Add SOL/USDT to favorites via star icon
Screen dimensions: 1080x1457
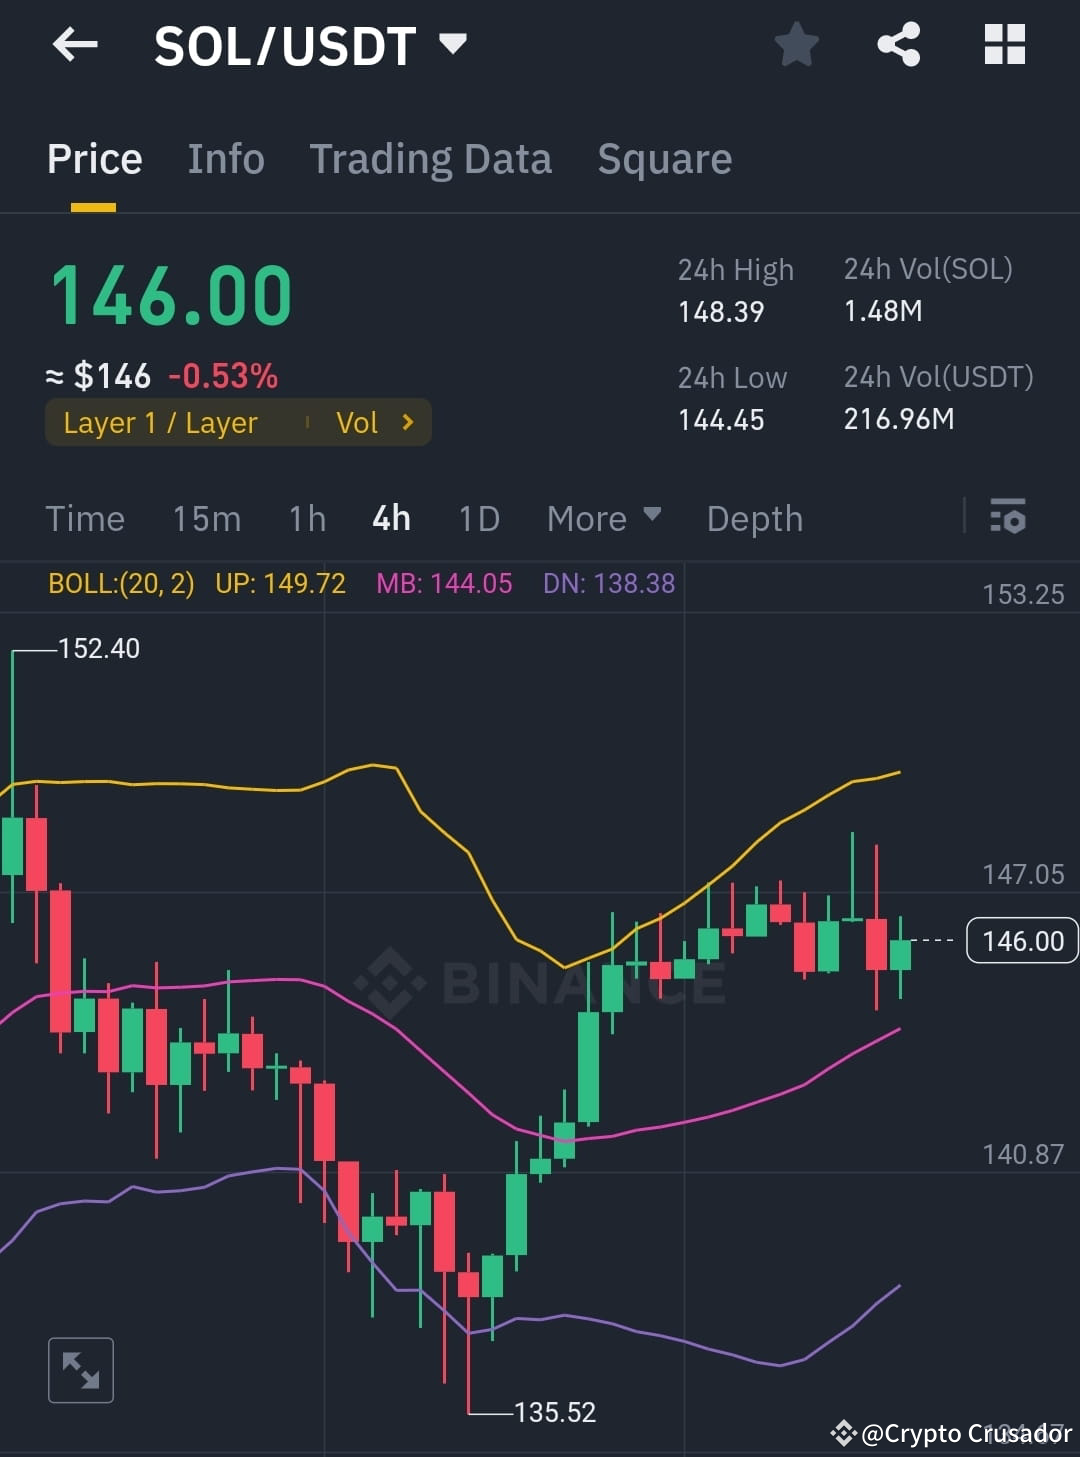[797, 44]
